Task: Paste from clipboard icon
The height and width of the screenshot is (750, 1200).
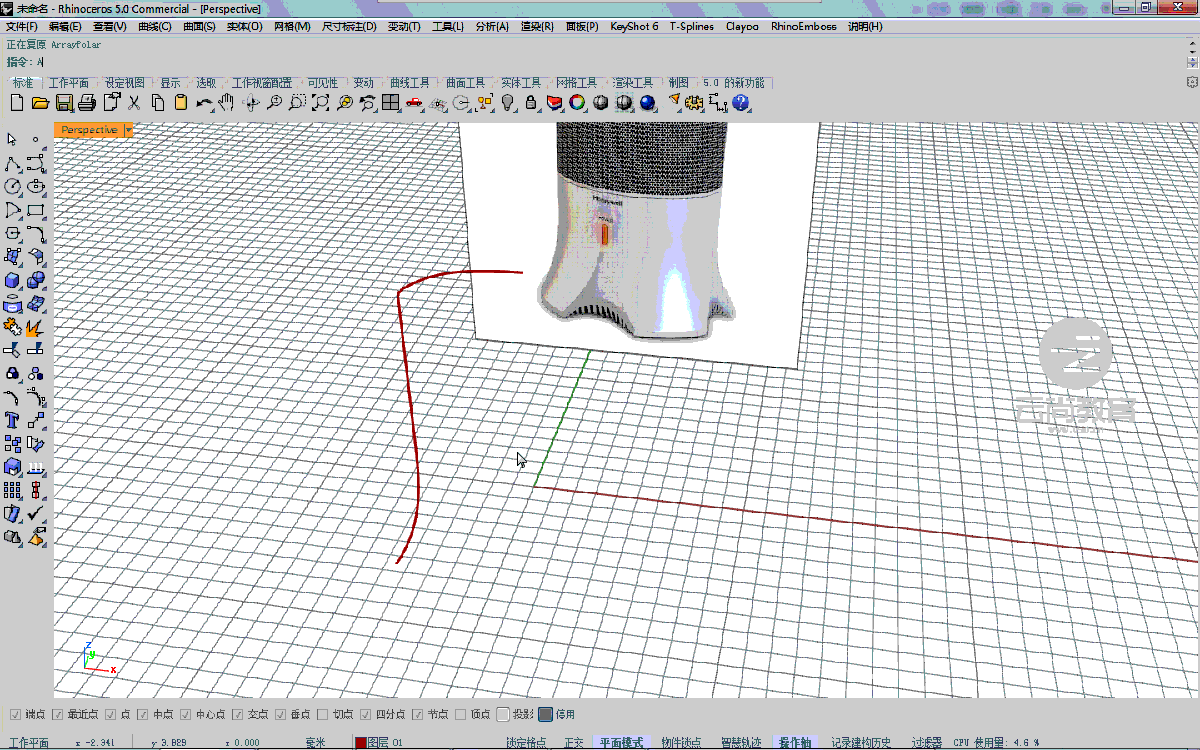Action: [181, 102]
